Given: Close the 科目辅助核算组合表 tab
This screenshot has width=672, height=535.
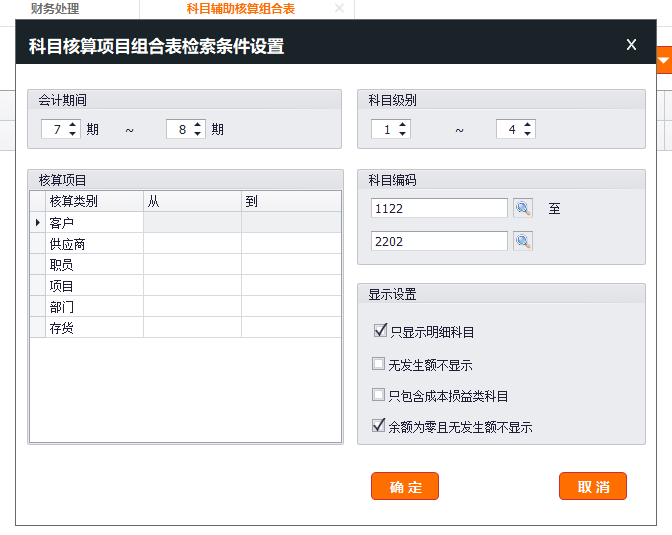Looking at the screenshot, I should pos(339,9).
